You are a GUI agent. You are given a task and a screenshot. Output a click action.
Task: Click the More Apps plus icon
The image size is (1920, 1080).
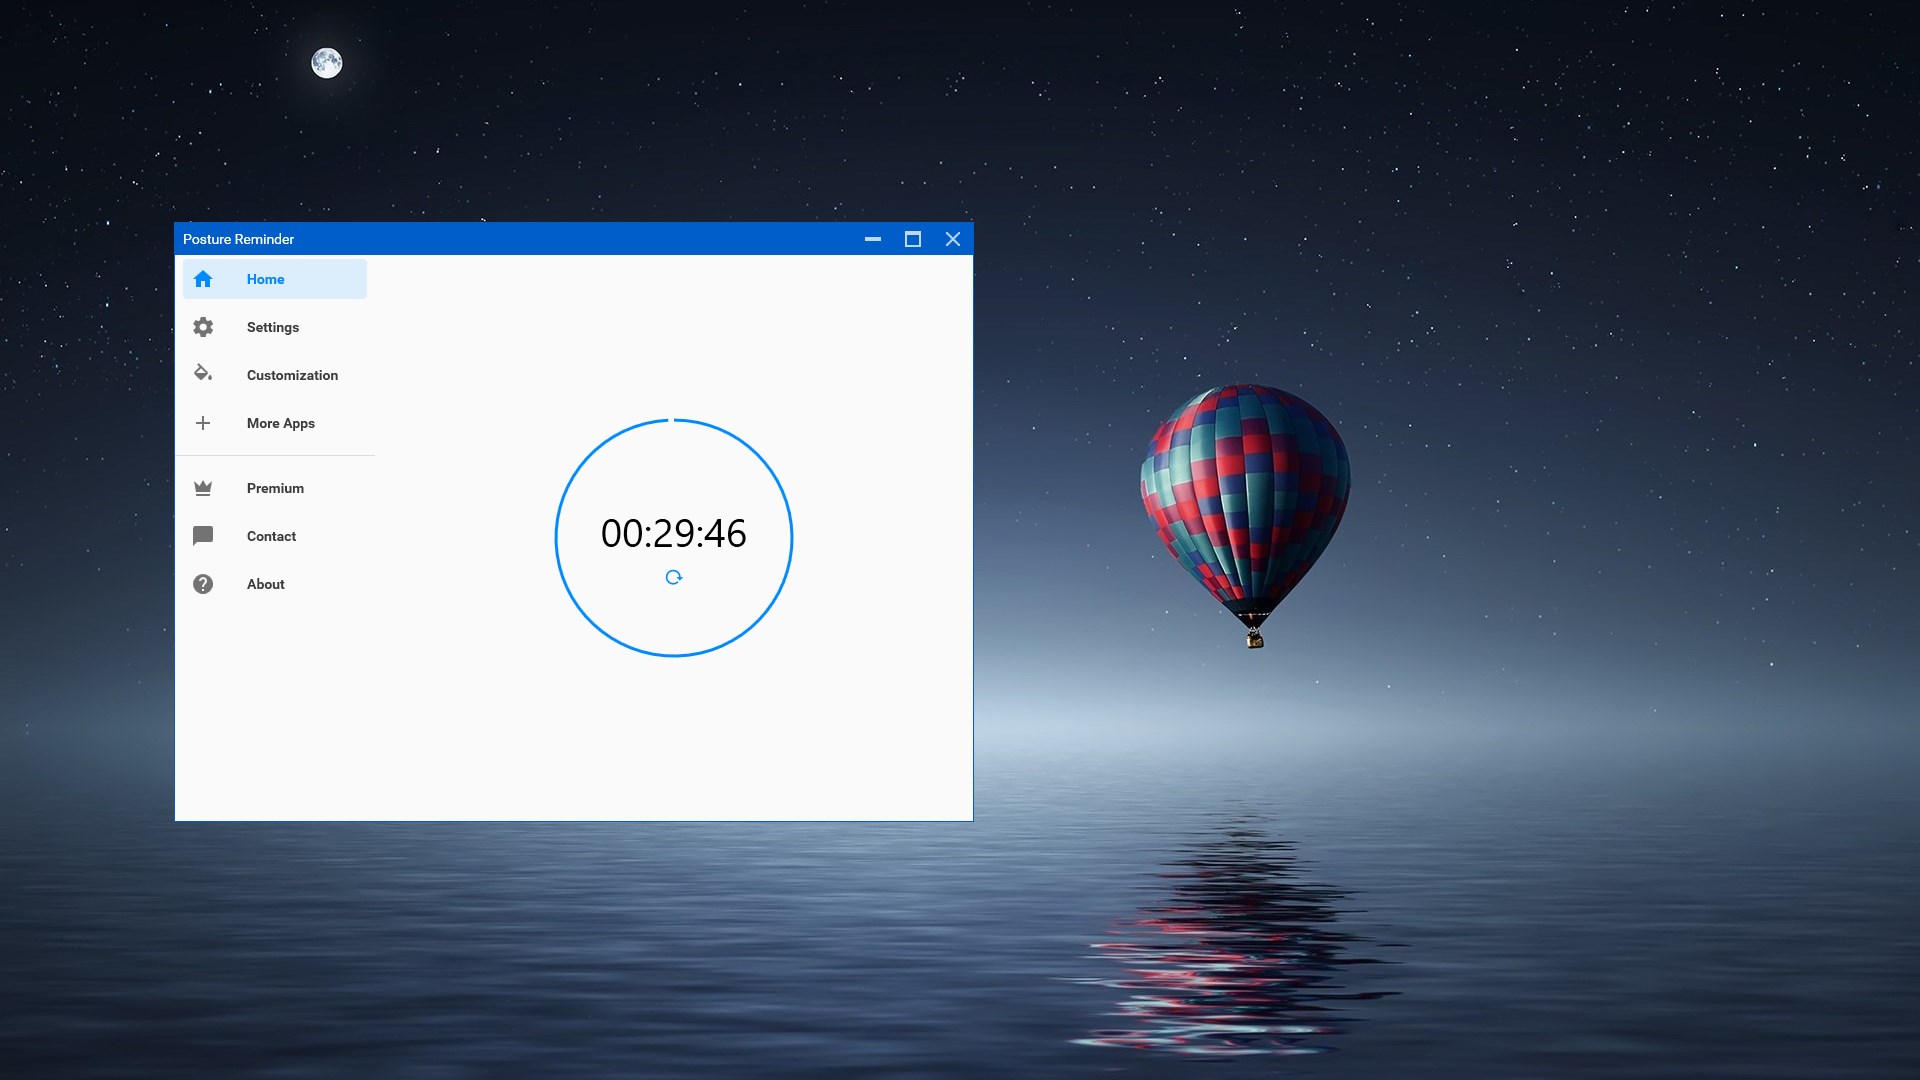[x=203, y=423]
